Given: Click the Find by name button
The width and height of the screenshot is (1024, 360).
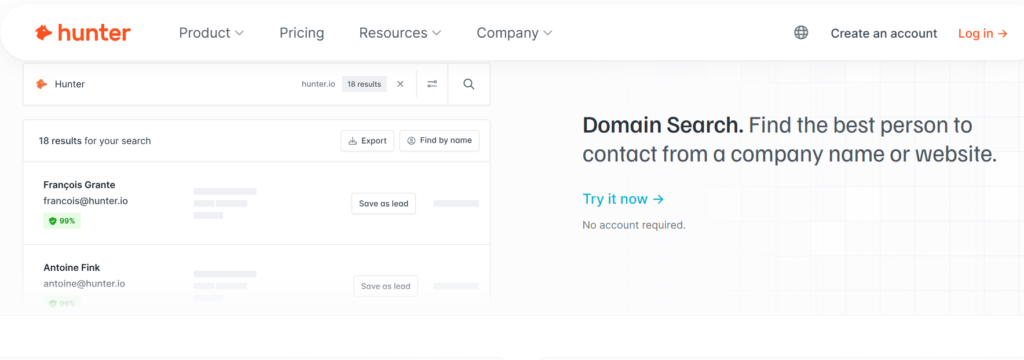Looking at the screenshot, I should (440, 140).
